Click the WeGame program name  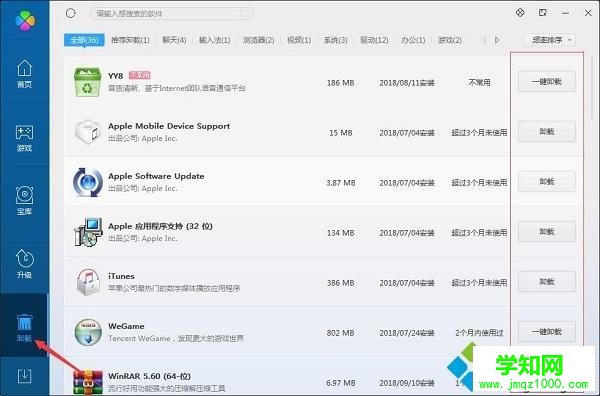point(126,326)
